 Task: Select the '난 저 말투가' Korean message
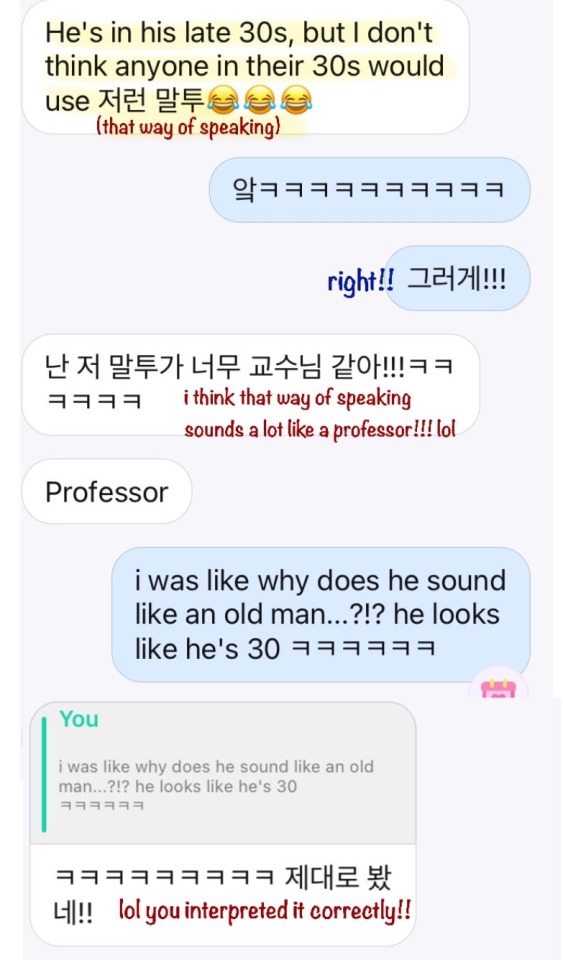point(250,384)
